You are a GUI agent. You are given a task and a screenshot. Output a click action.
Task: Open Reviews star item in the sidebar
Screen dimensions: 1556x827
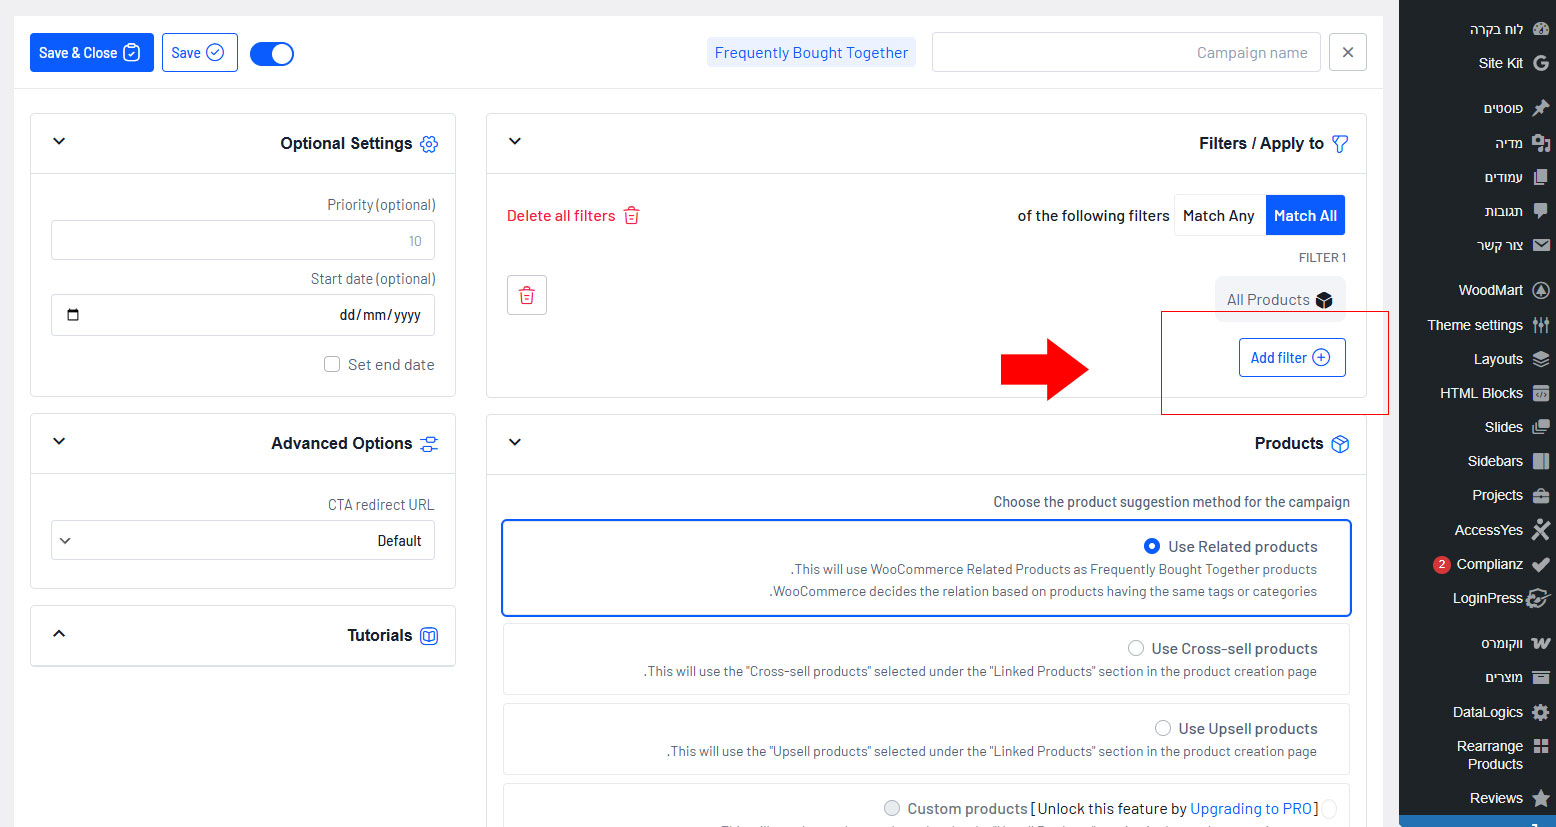pyautogui.click(x=1496, y=798)
